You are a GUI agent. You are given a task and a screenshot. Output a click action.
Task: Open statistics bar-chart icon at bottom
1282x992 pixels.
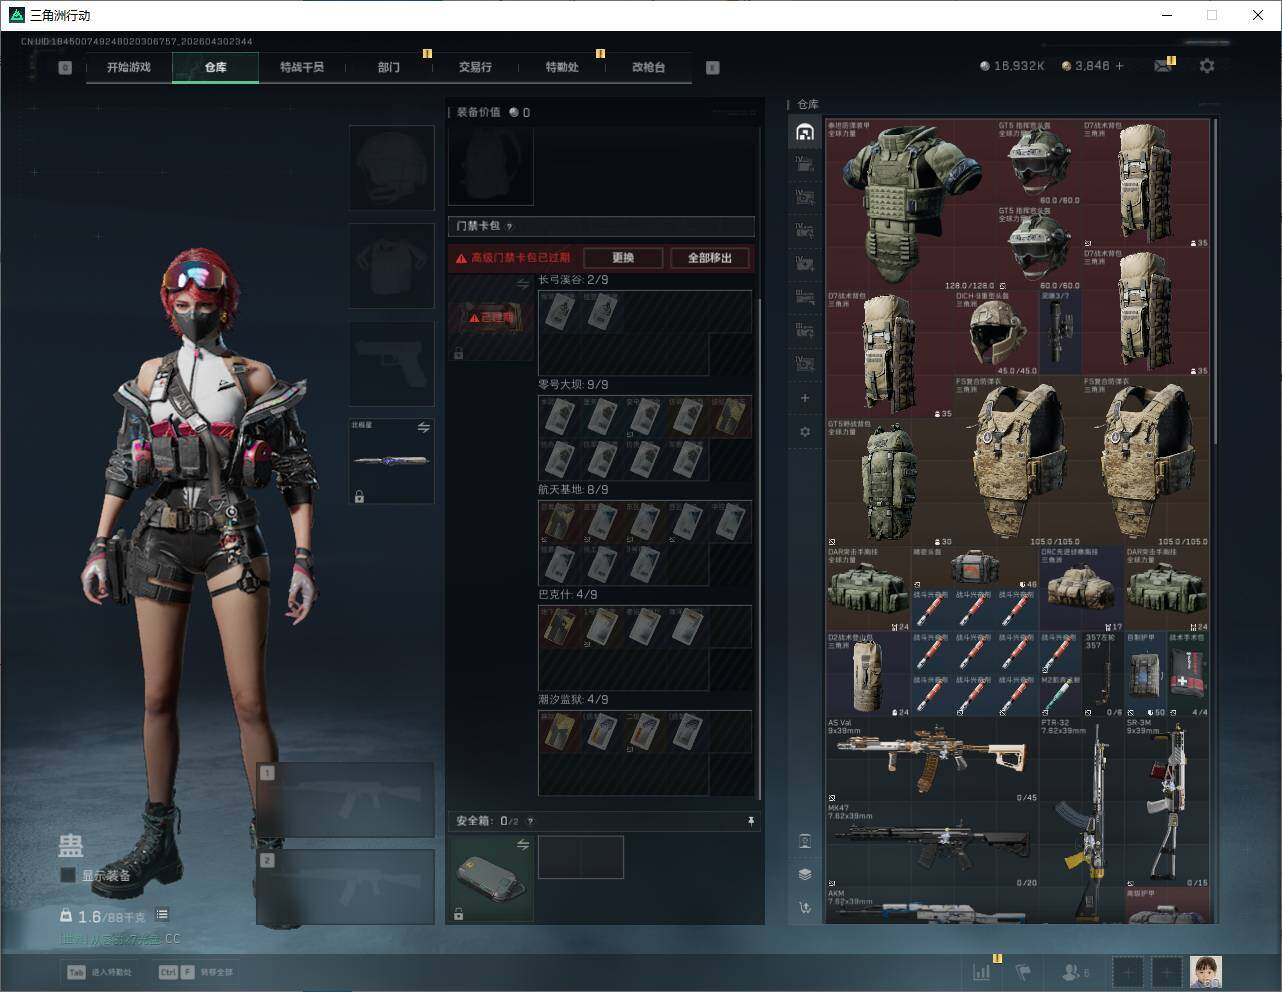tap(982, 971)
